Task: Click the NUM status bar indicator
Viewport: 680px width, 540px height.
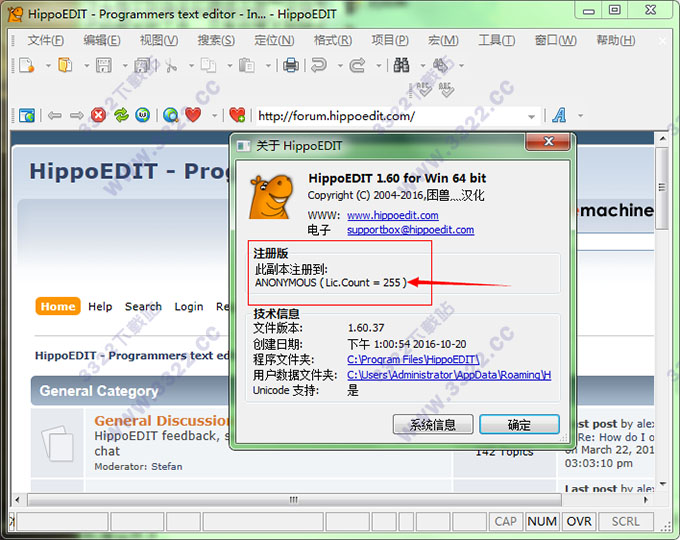Action: tap(542, 521)
